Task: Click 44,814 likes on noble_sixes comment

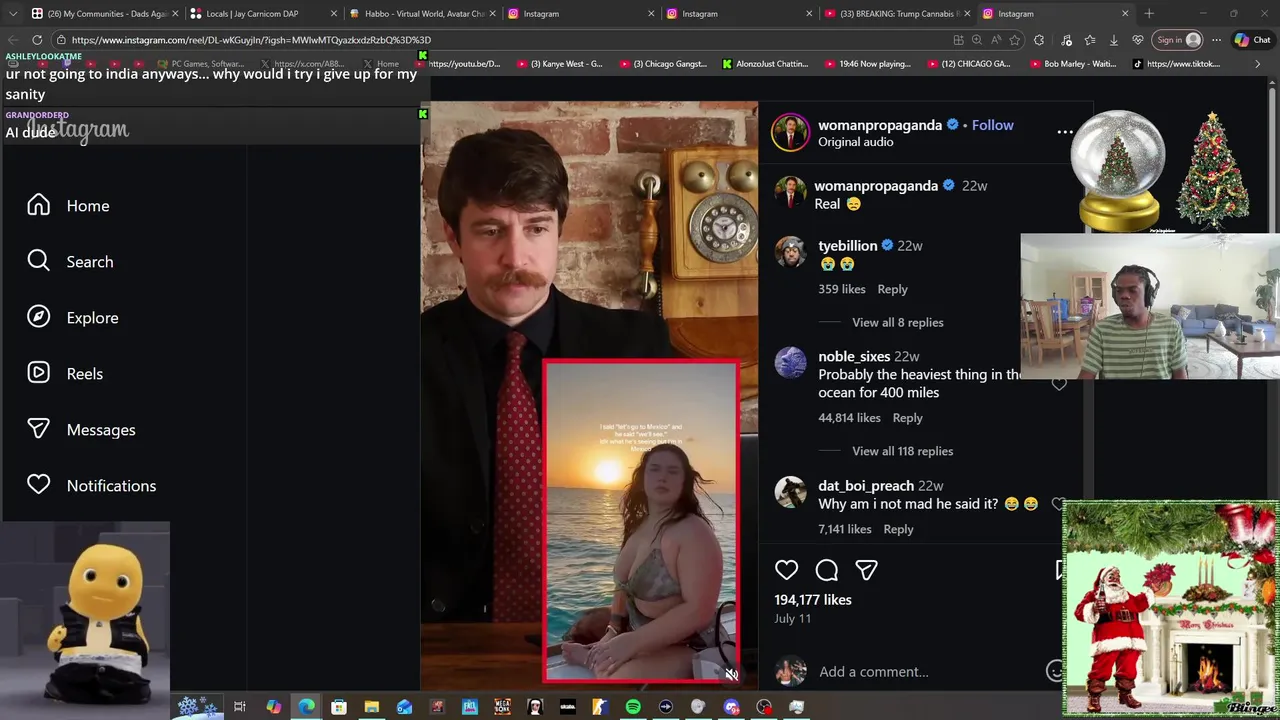Action: (849, 418)
